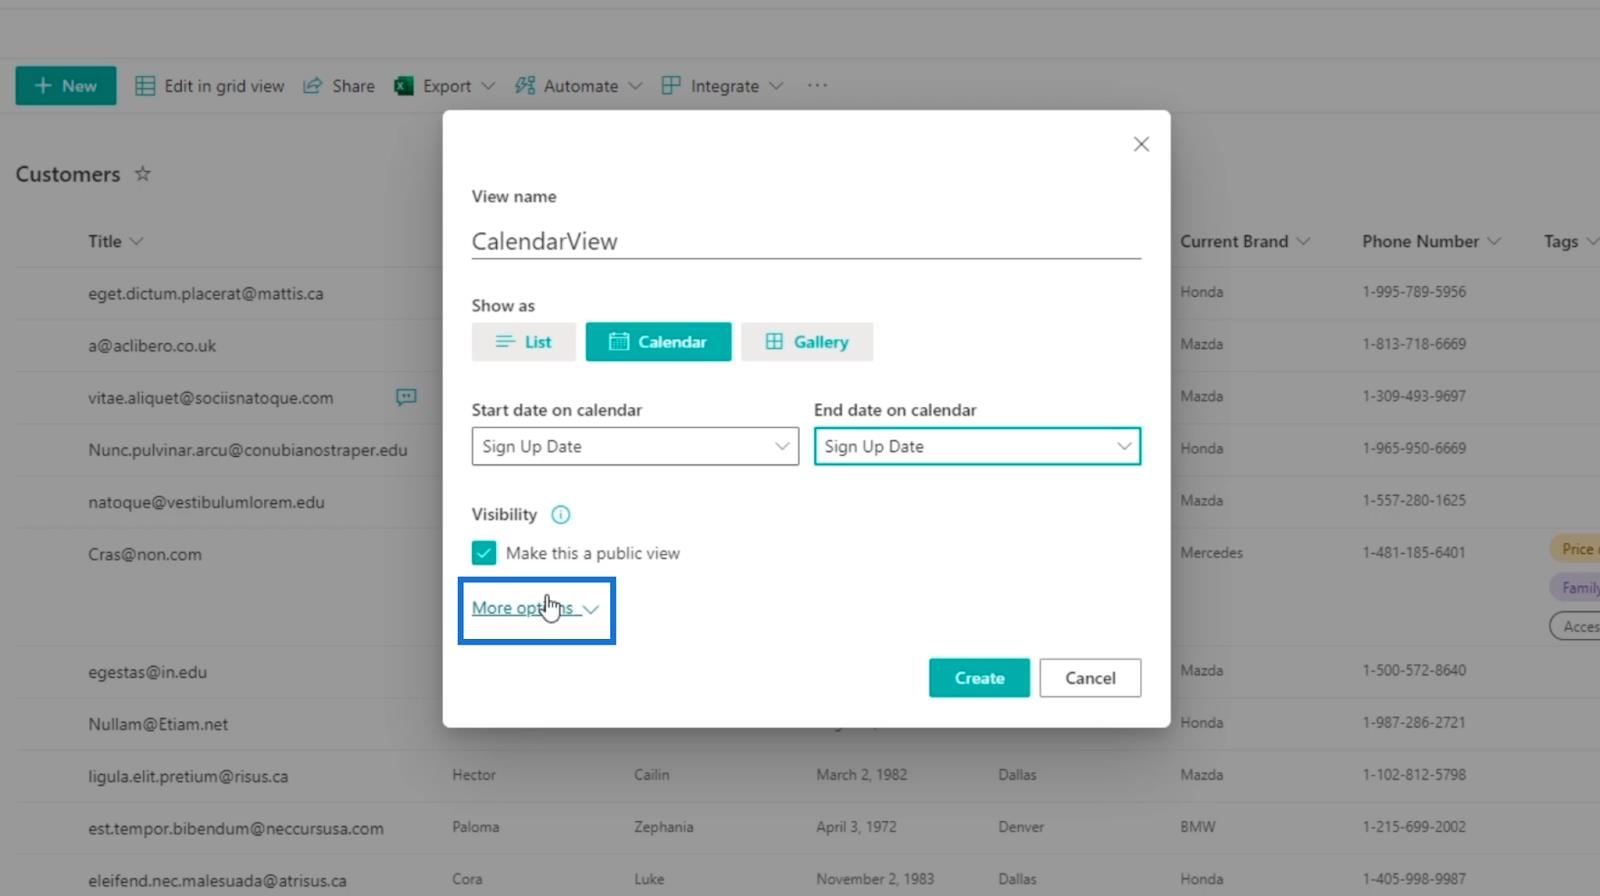Open the Start date on calendar dropdown

[635, 447]
